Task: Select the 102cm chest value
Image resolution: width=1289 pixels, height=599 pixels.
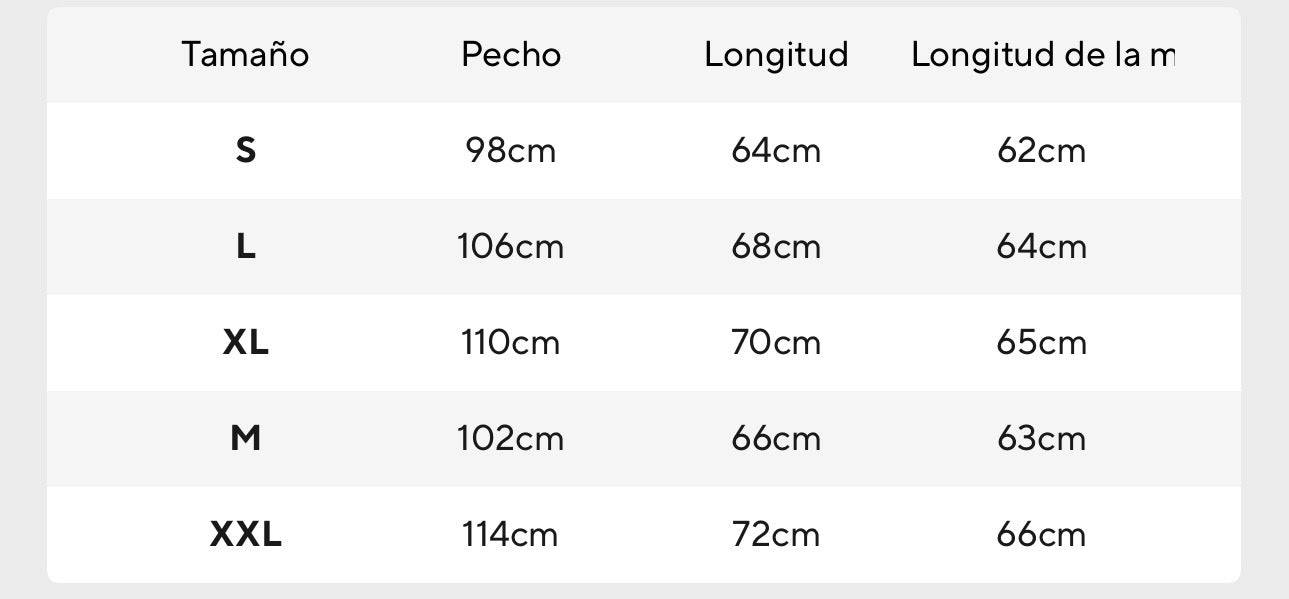Action: [x=510, y=439]
